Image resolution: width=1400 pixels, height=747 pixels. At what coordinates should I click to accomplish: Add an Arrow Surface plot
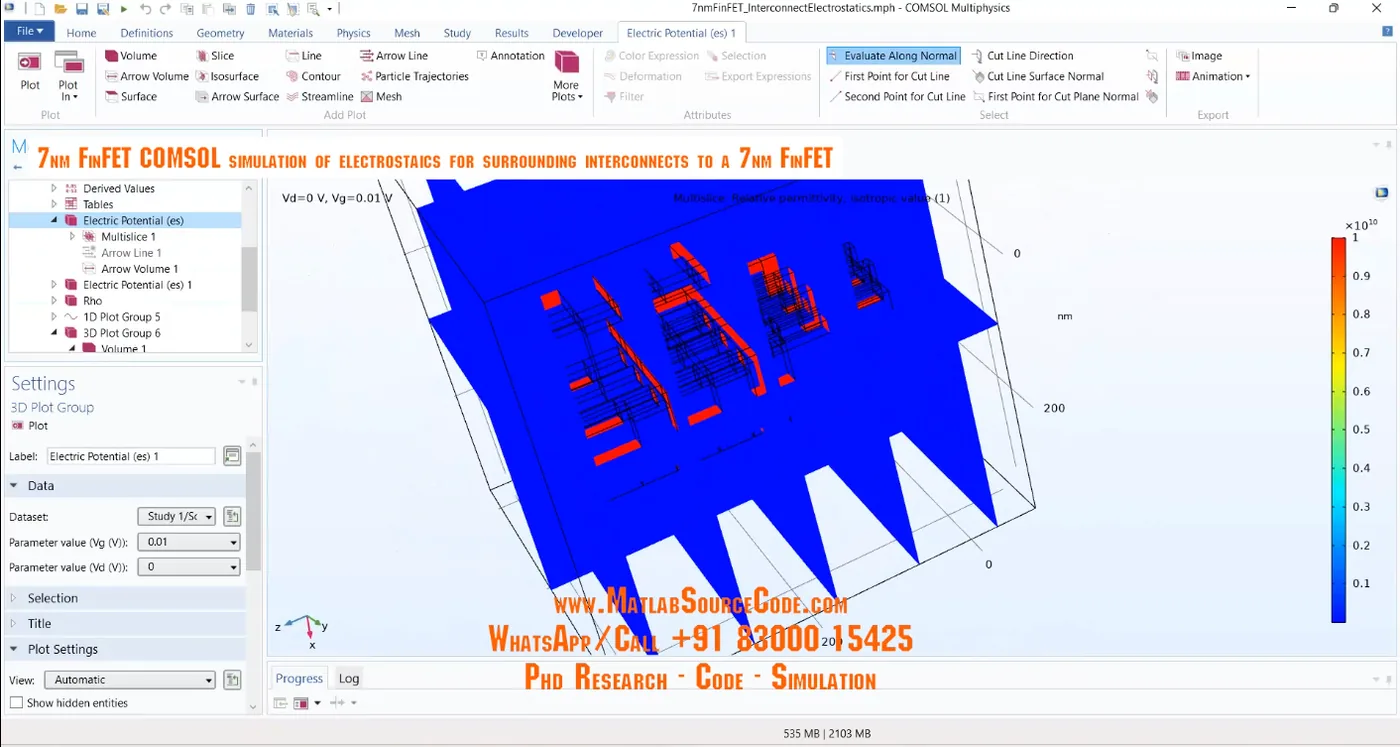pos(237,96)
